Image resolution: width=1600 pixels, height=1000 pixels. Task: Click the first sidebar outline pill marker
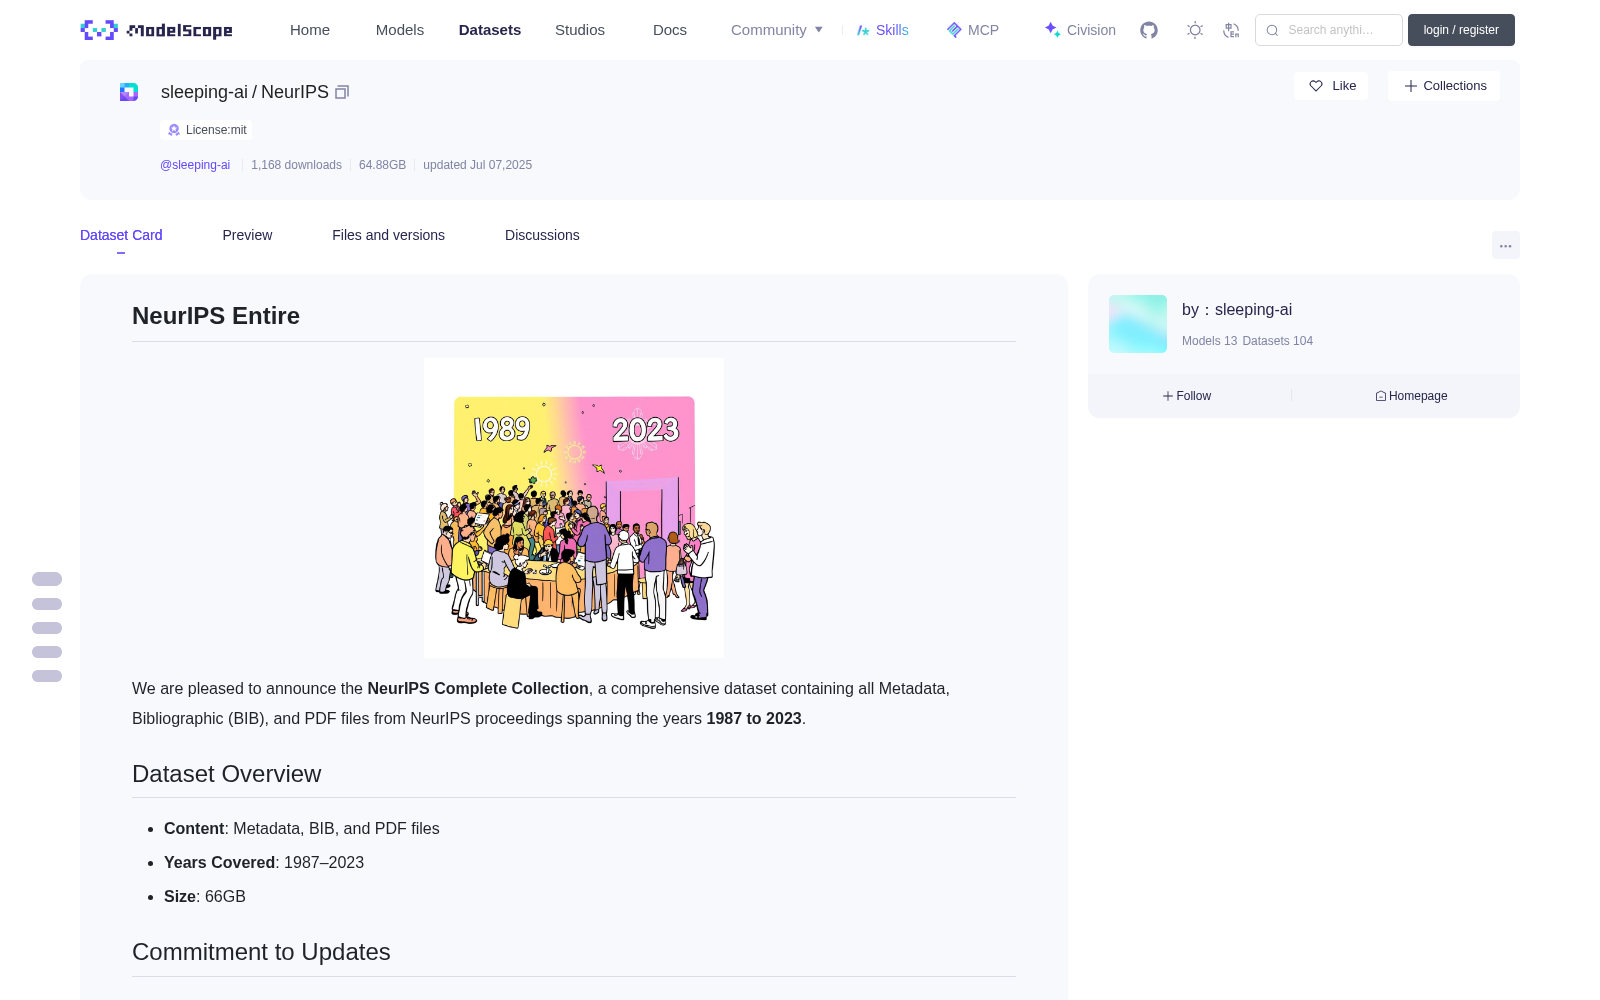[47, 579]
